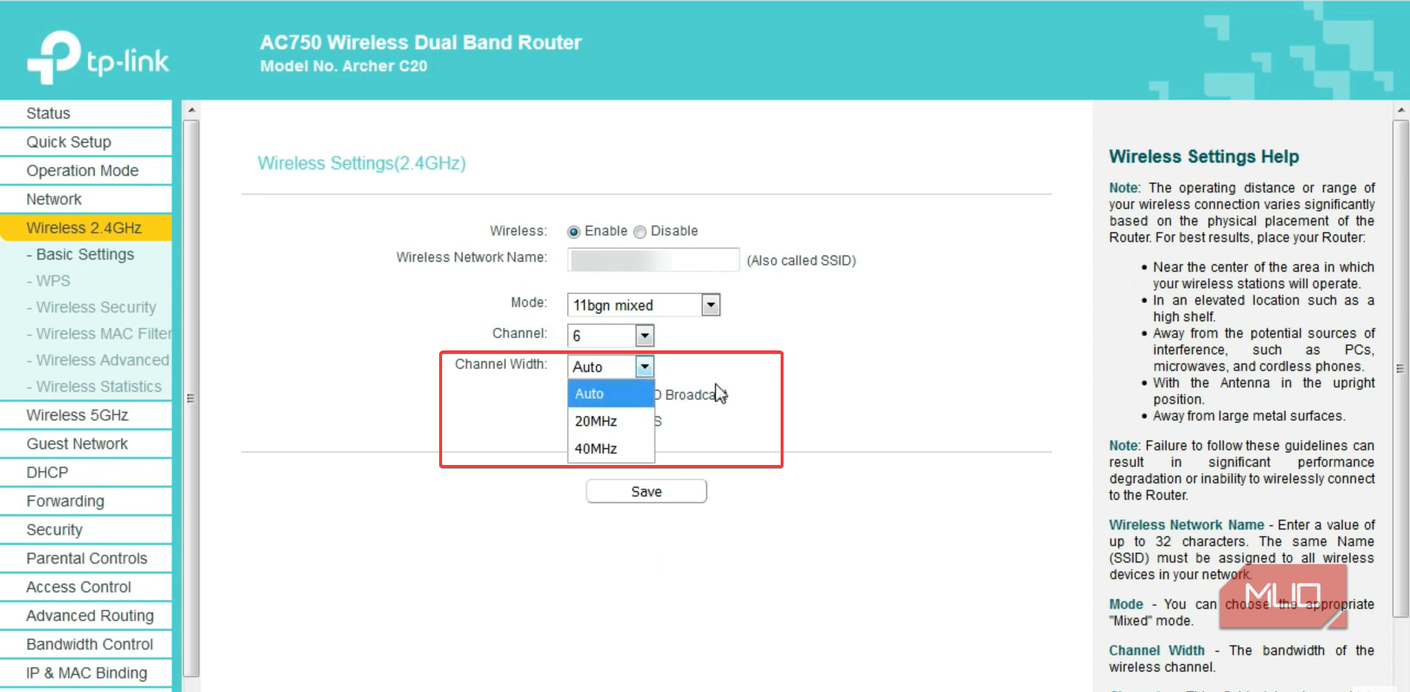Click the help panel scroll up arrow
Viewport: 1410px width, 692px height.
tap(1400, 110)
